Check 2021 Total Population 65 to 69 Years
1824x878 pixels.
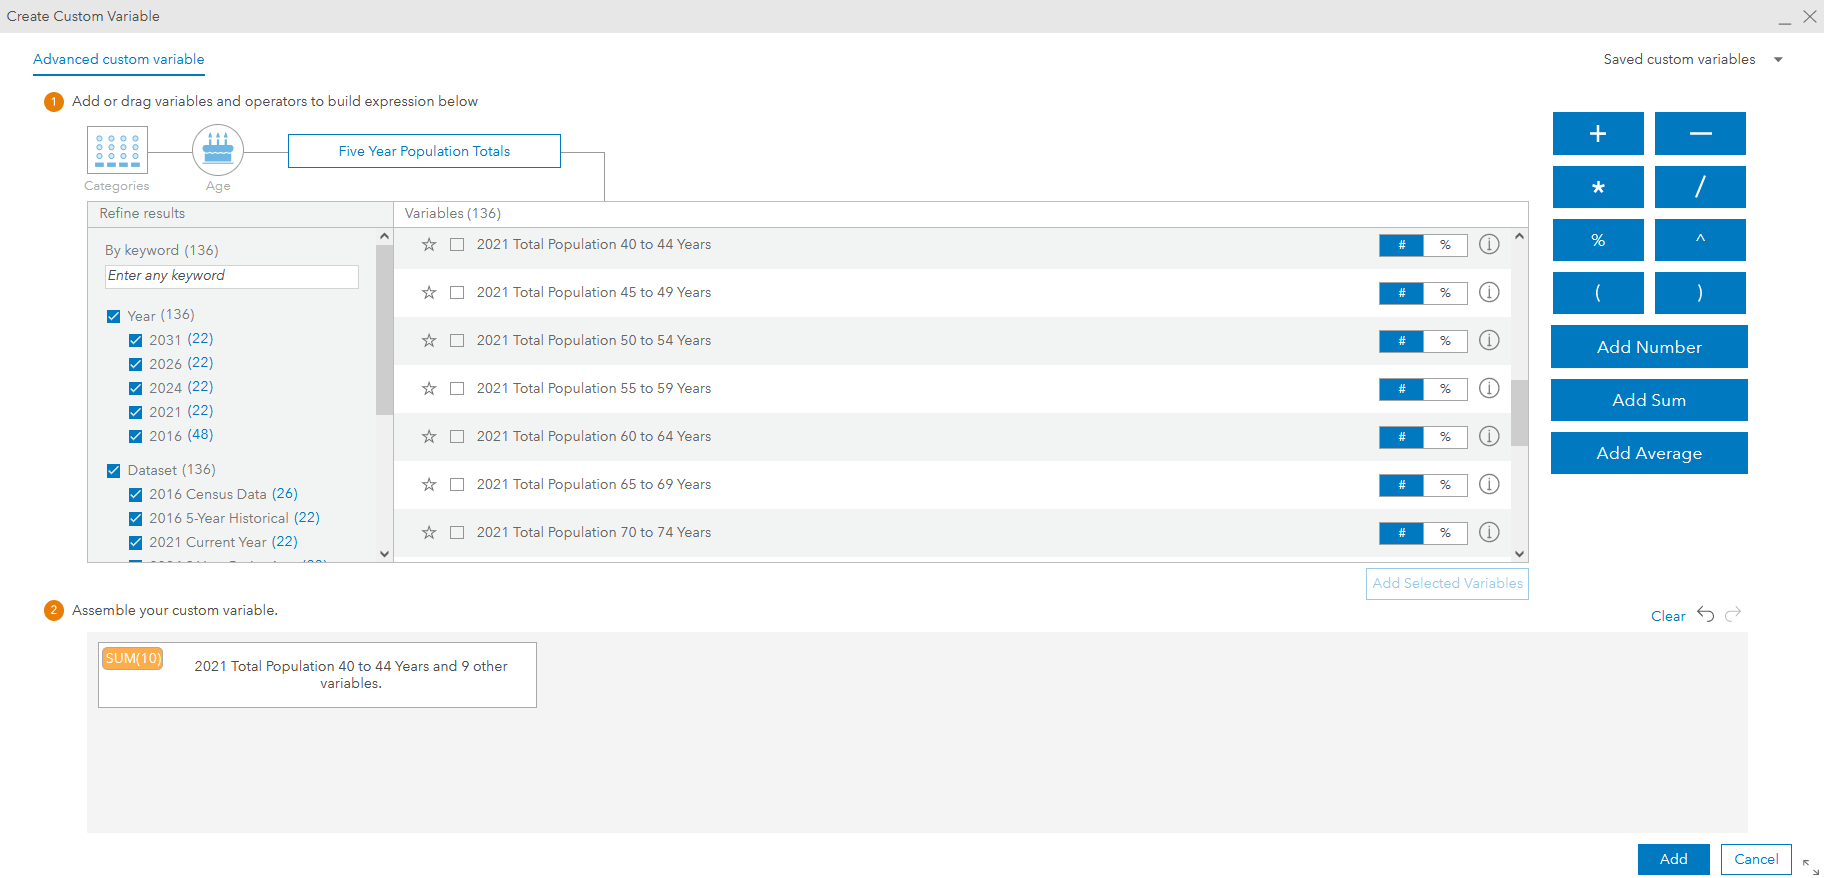click(x=457, y=485)
